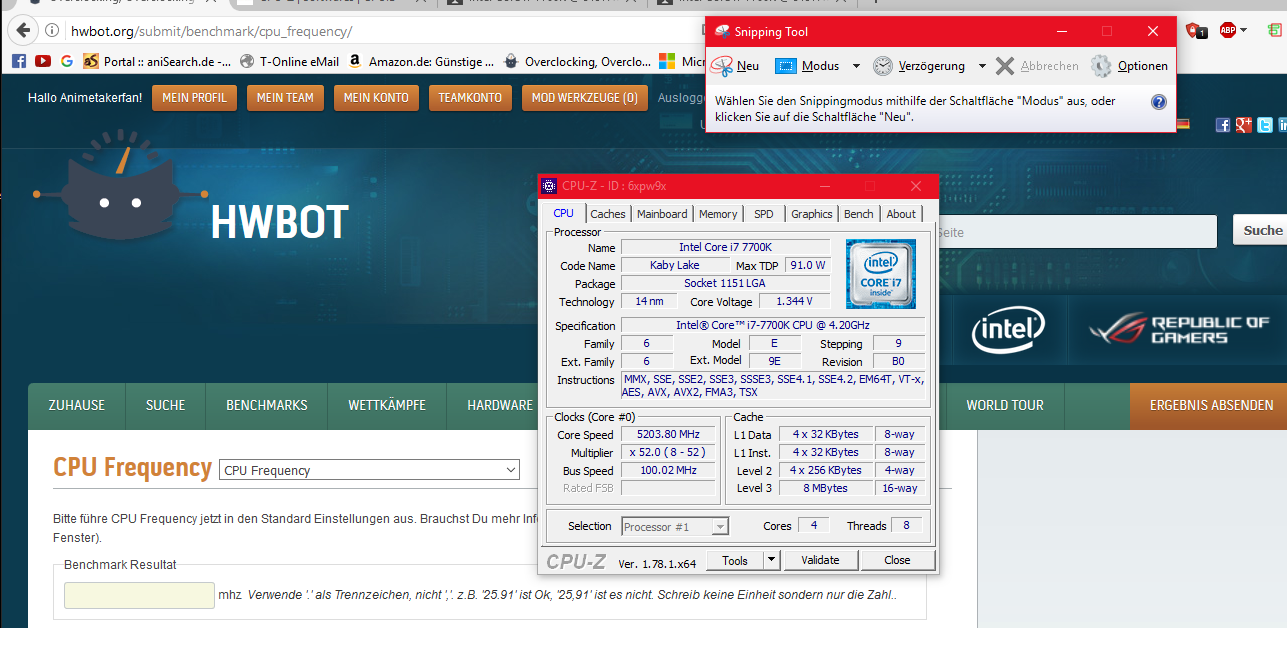
Task: Click the MOD WERKZEUGE (0) button
Action: 585,98
